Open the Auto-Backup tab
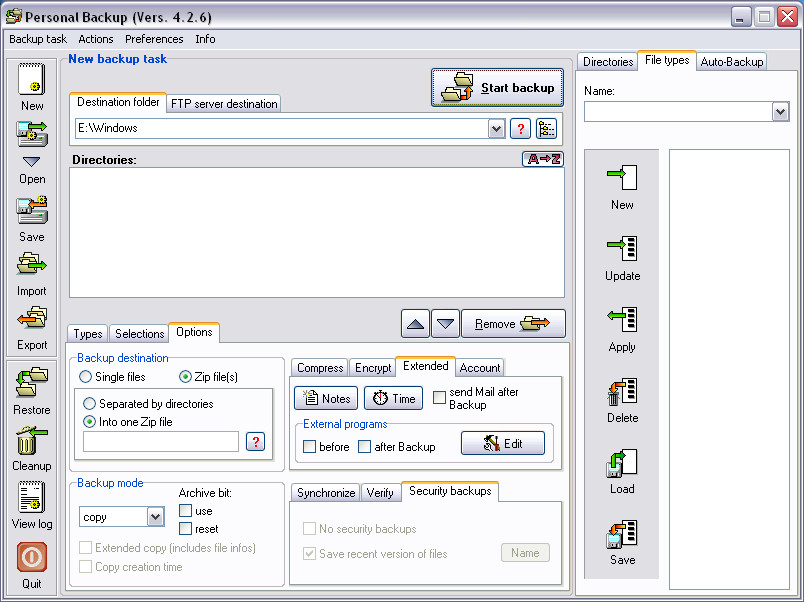Image resolution: width=804 pixels, height=602 pixels. pos(732,62)
